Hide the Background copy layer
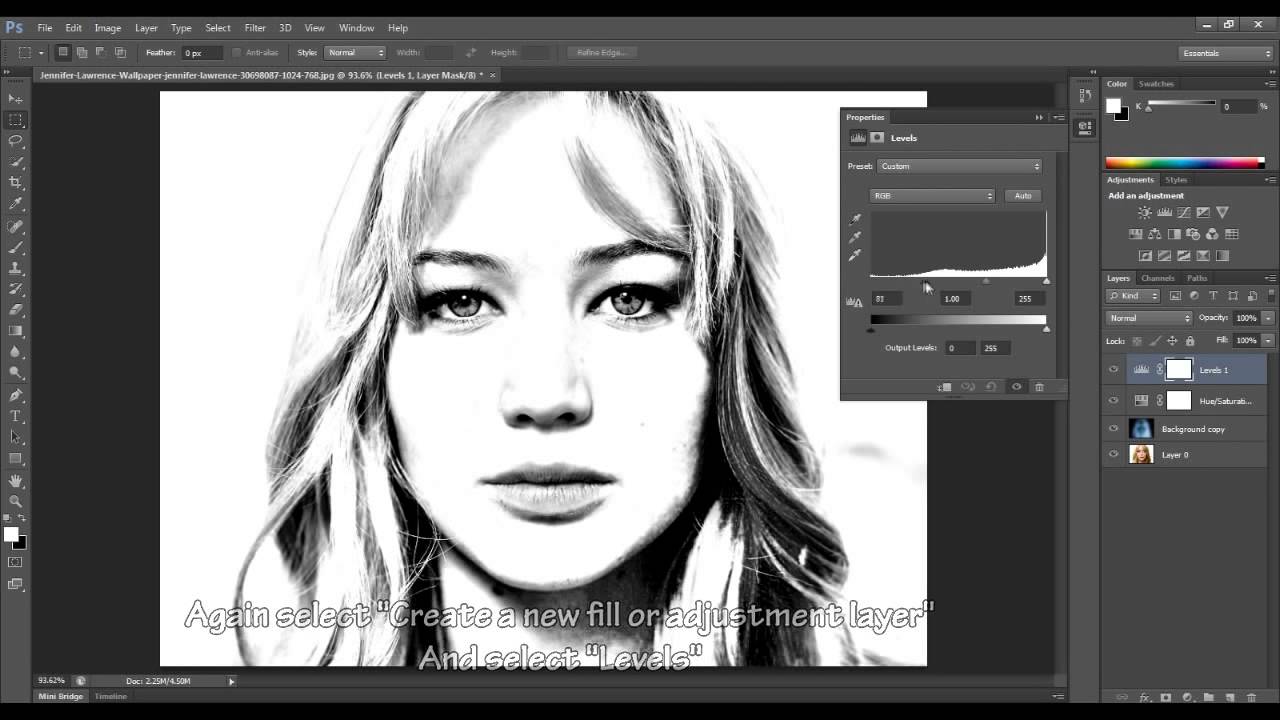This screenshot has width=1280, height=720. pyautogui.click(x=1113, y=429)
